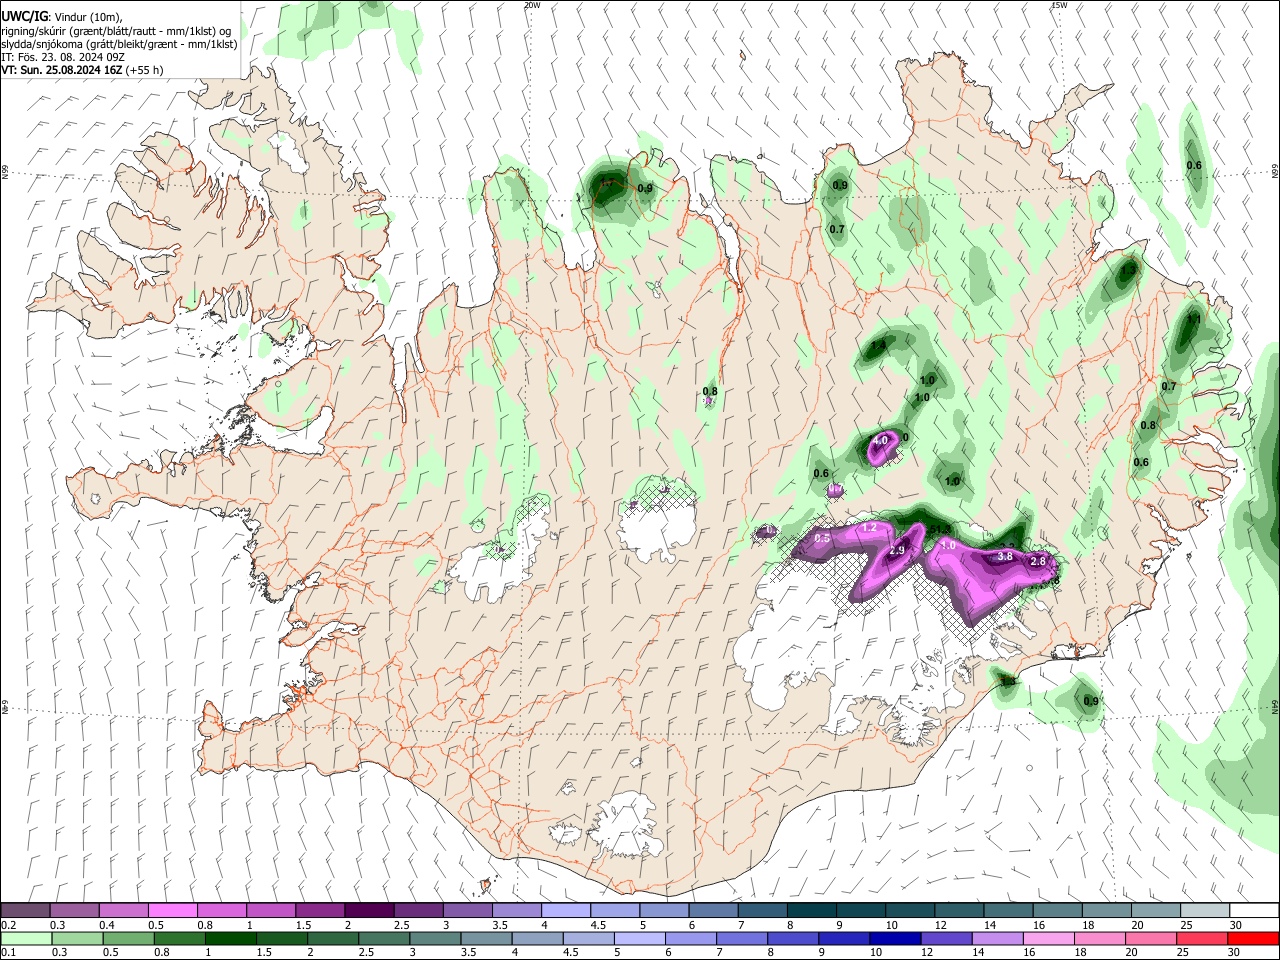Screen dimensions: 1280x960
Task: Click the '1.3' rain value in the northeast
Action: tap(1129, 270)
